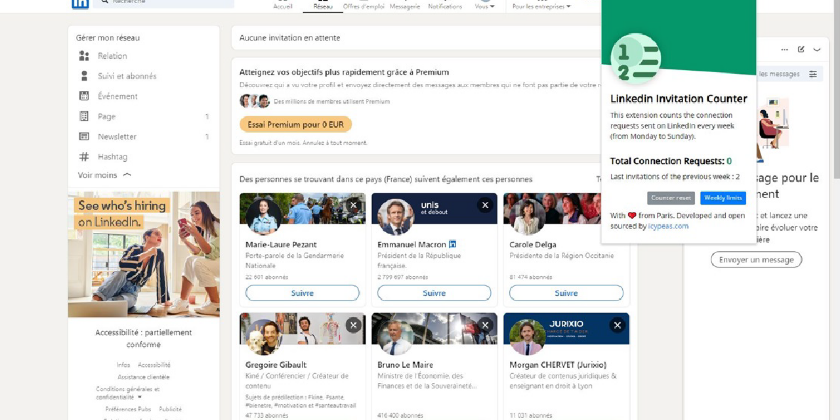Open Bruno Le Maire's profile photo
The height and width of the screenshot is (420, 840).
point(395,337)
